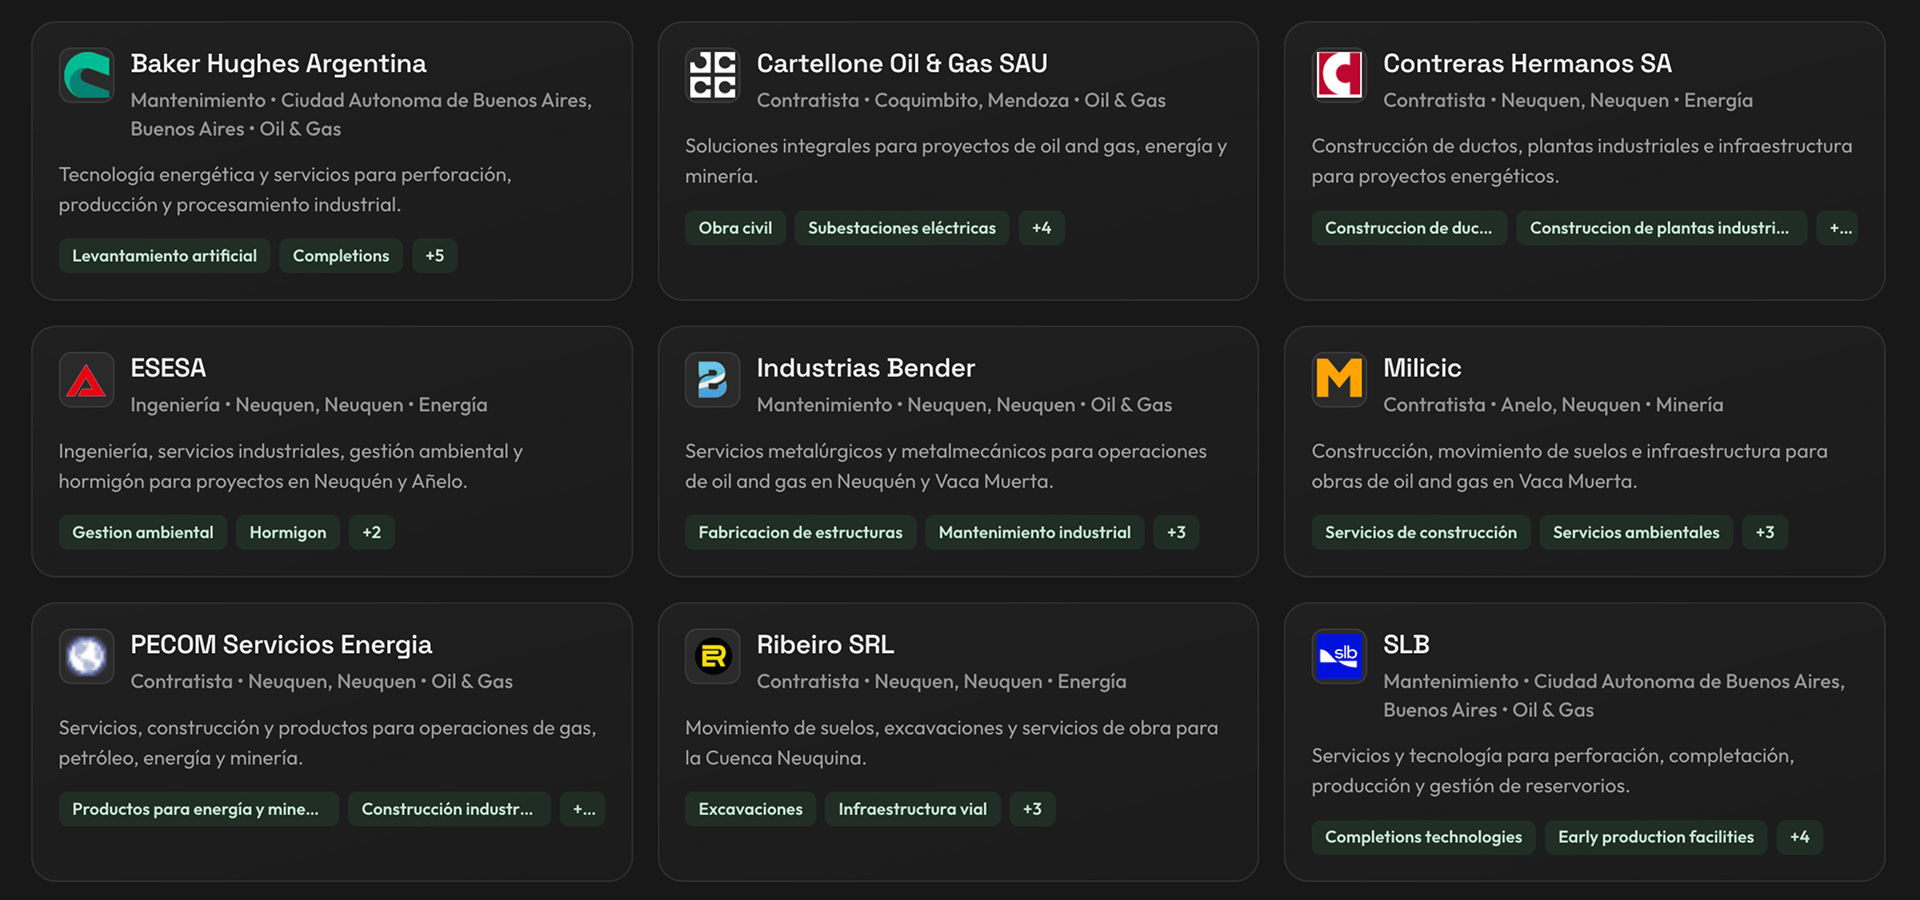Image resolution: width=1920 pixels, height=900 pixels.
Task: Select the Levantamiento artificial tag
Action: 164,256
